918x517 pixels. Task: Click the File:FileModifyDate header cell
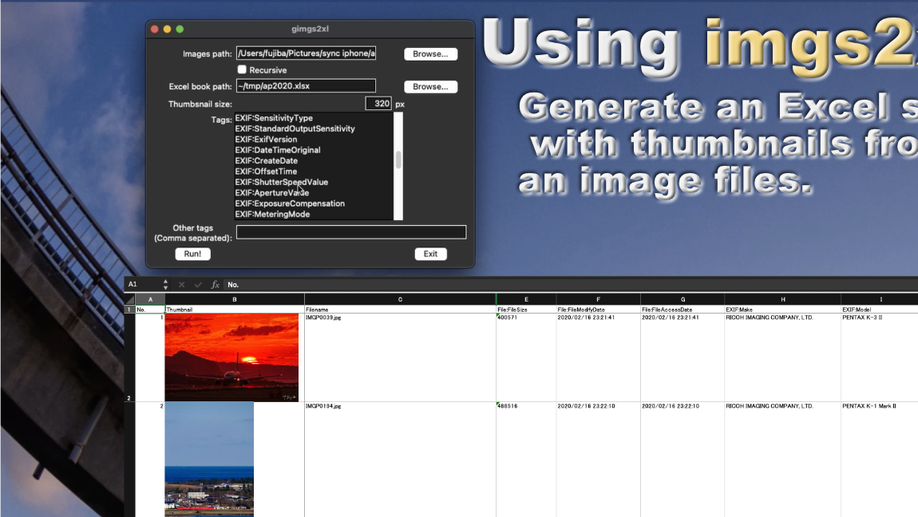point(598,309)
